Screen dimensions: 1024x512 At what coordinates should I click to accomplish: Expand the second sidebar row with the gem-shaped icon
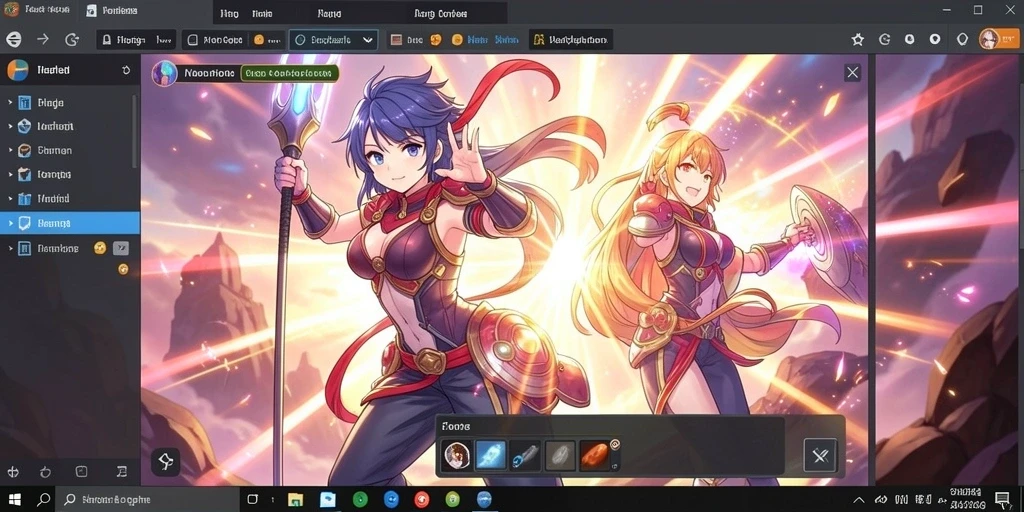(x=10, y=126)
